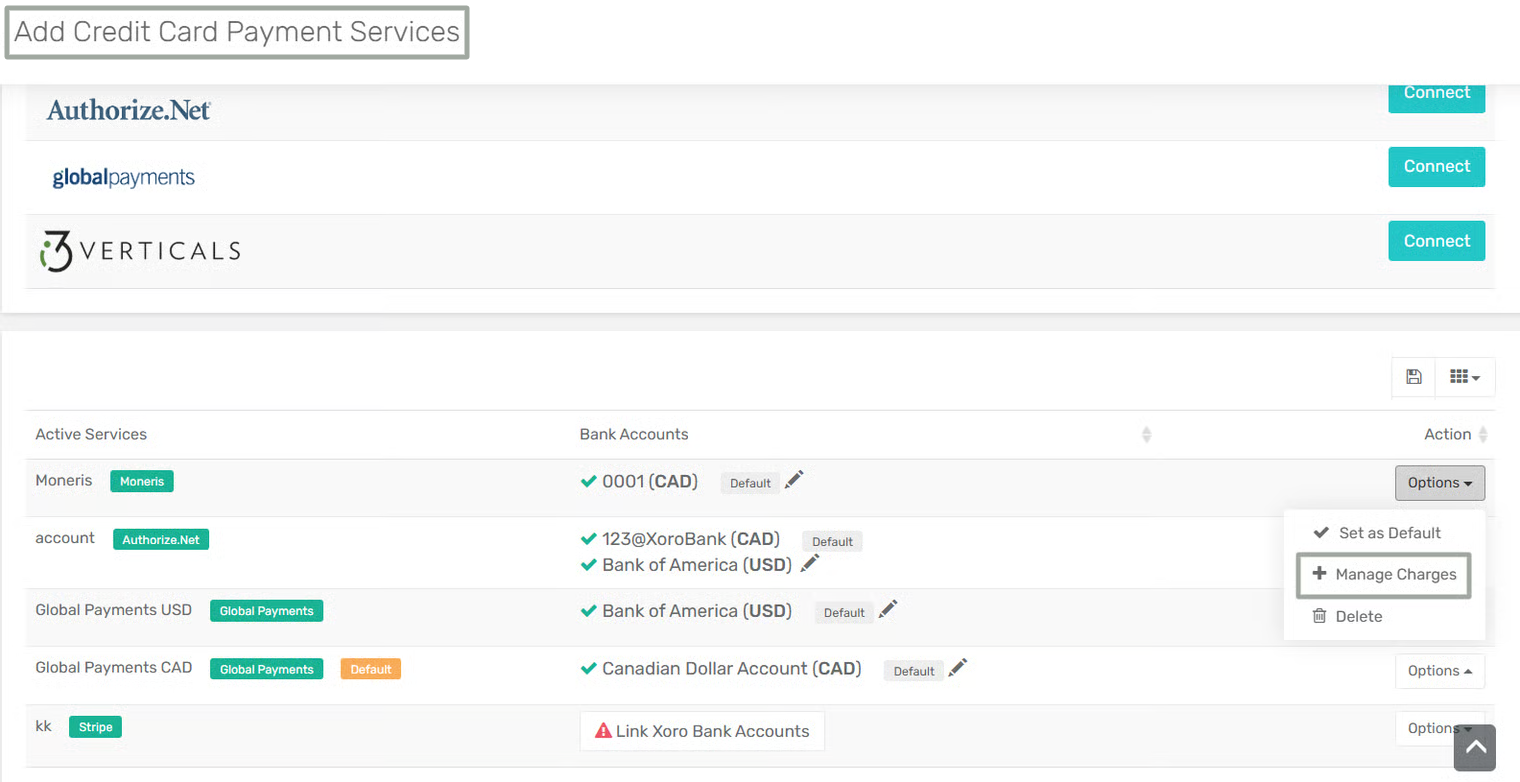The image size is (1520, 782).
Task: Collapse the Moneris Options dropdown
Action: click(x=1439, y=483)
